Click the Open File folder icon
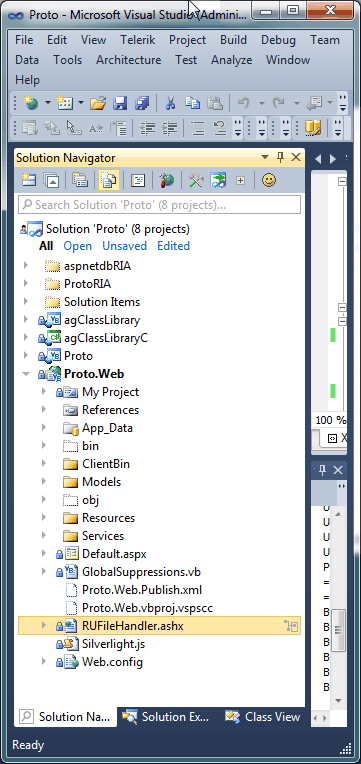This screenshot has height=764, width=361. (98, 103)
